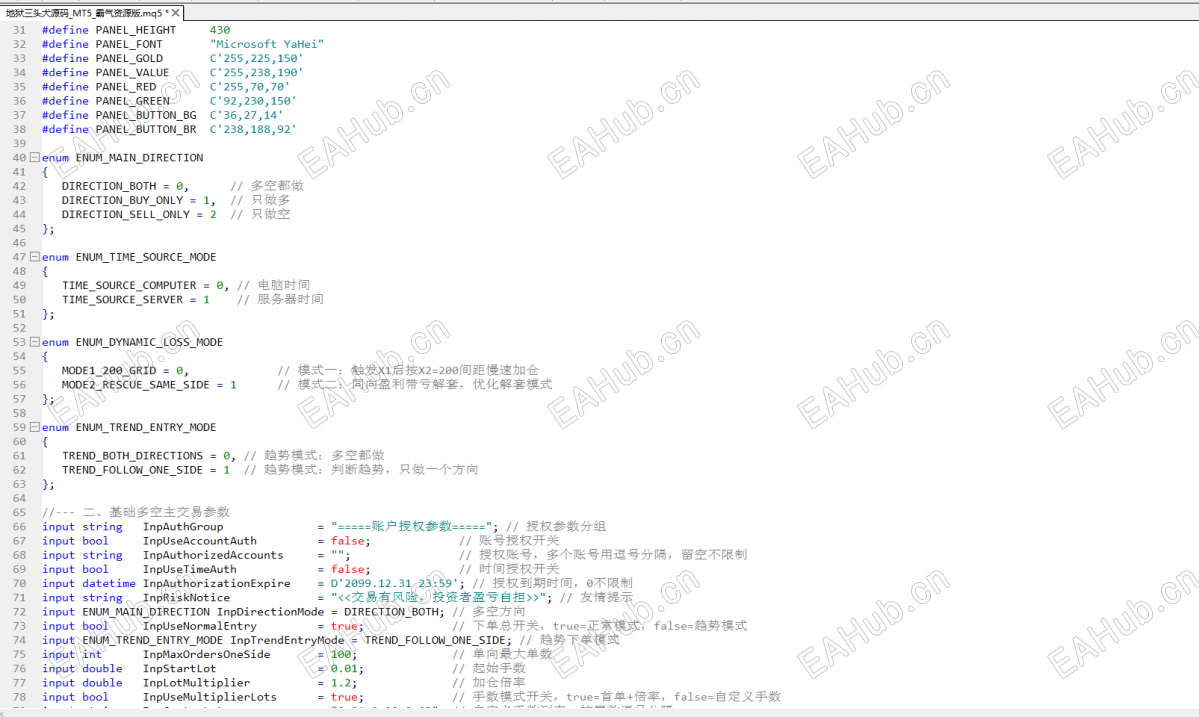Click the DIRECTION_SELL_ONLY enum member

point(125,214)
